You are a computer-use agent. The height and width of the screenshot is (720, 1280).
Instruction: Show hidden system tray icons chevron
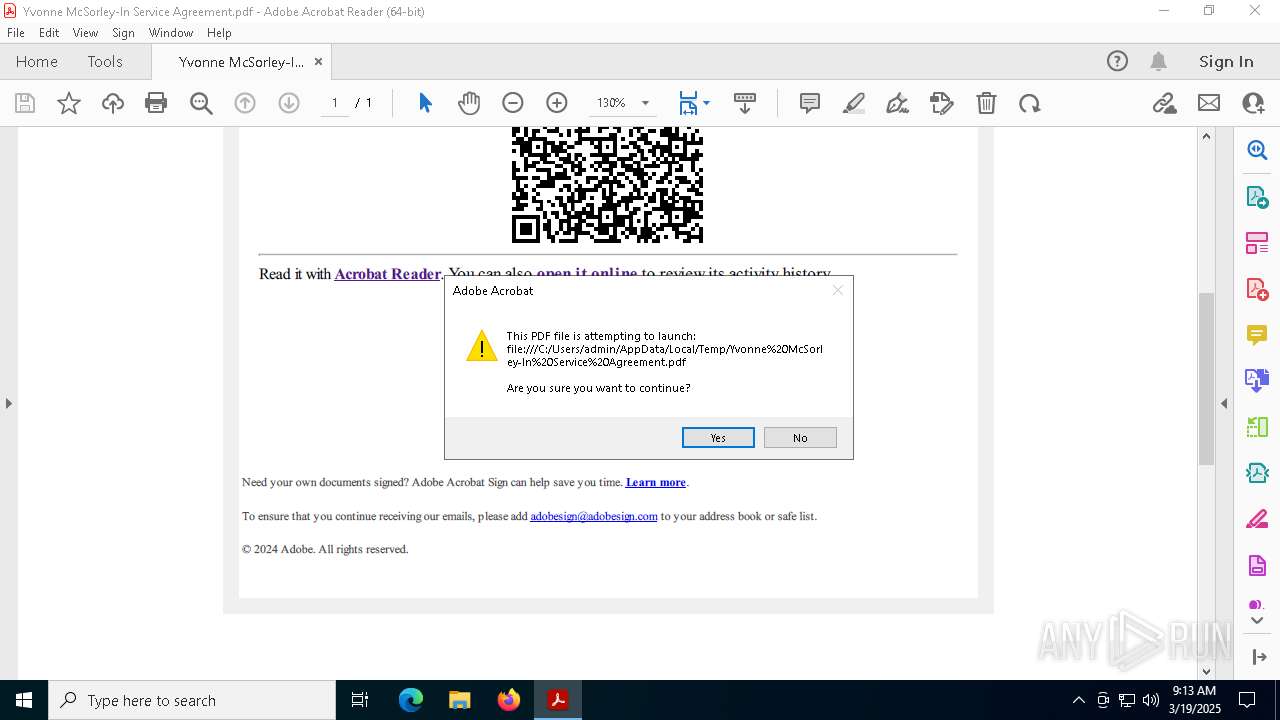click(1078, 700)
